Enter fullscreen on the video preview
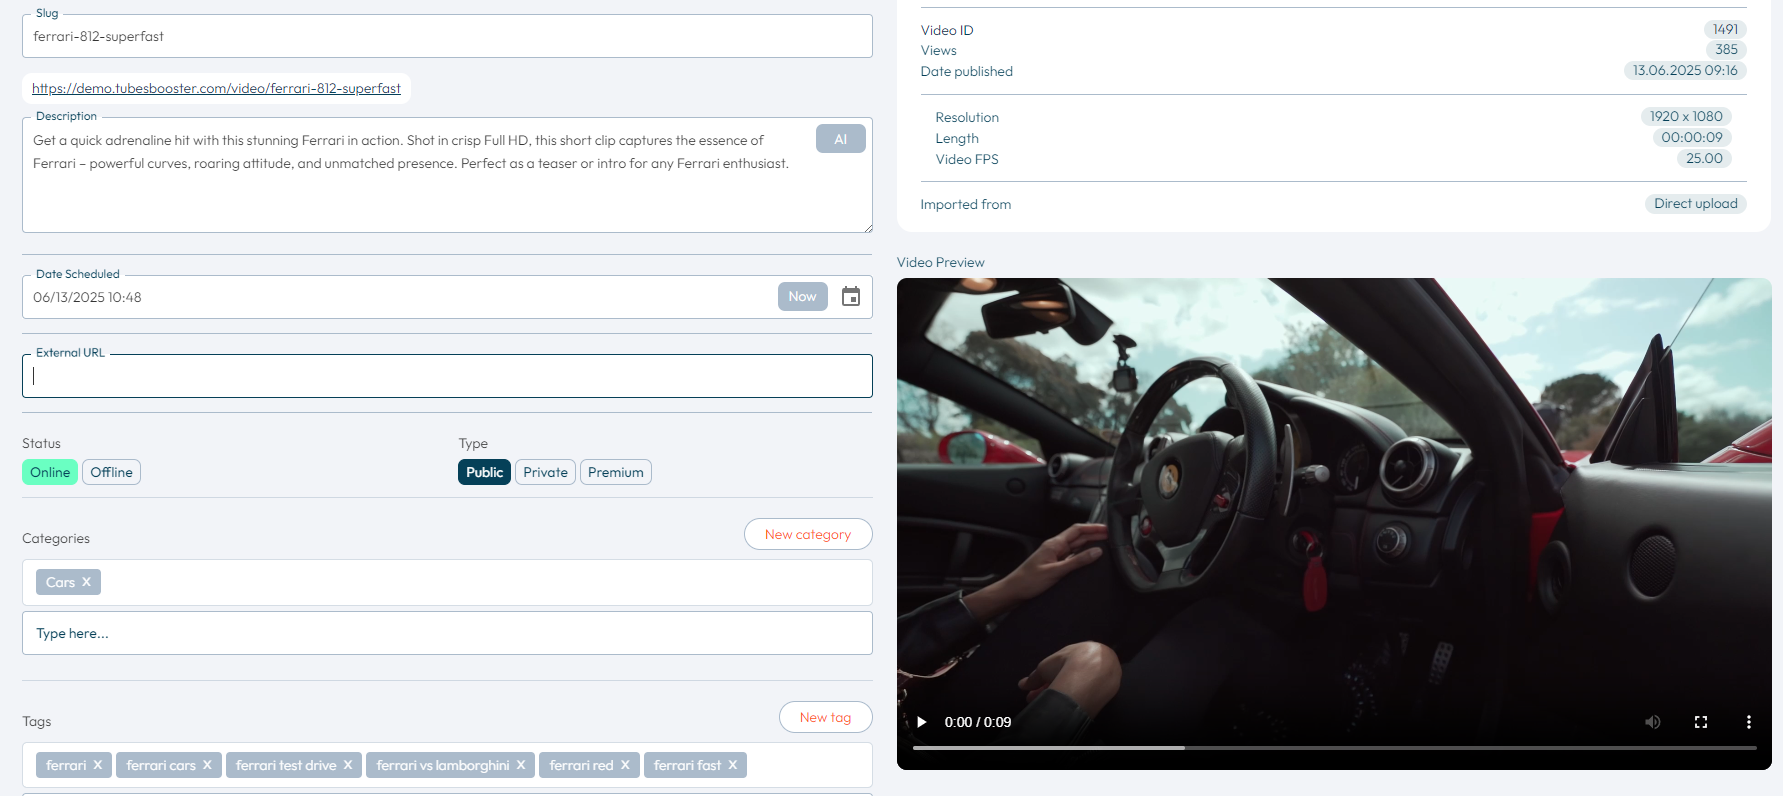Screen dimensions: 1783x796 coord(1701,722)
